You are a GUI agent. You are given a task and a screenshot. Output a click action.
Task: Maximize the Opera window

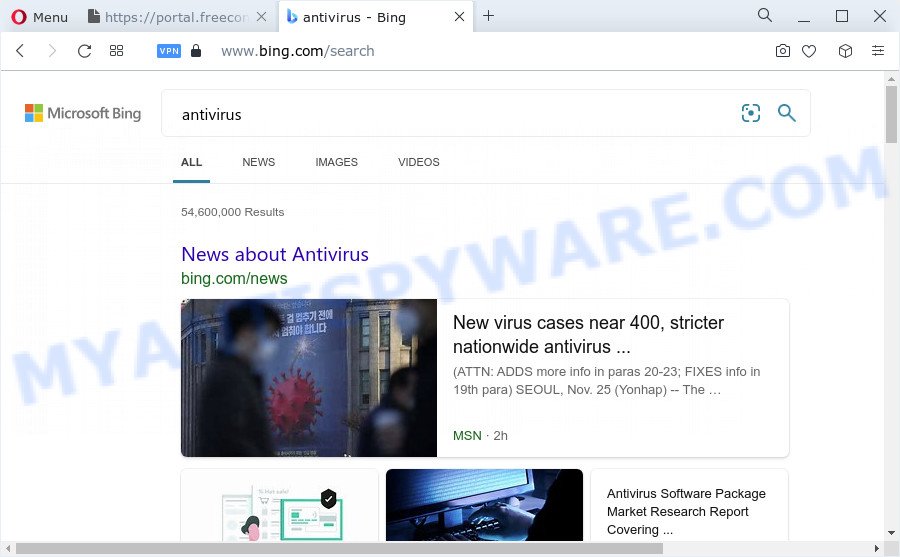841,16
